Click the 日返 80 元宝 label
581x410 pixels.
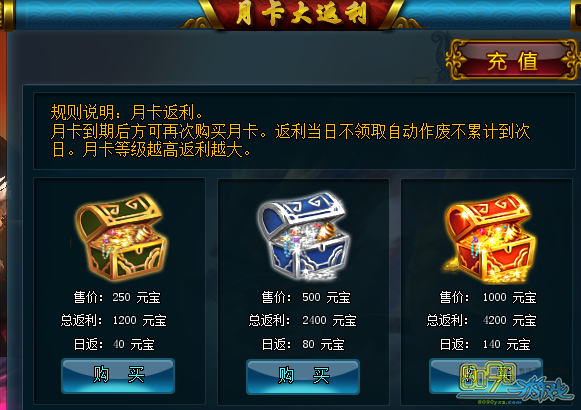coord(303,345)
